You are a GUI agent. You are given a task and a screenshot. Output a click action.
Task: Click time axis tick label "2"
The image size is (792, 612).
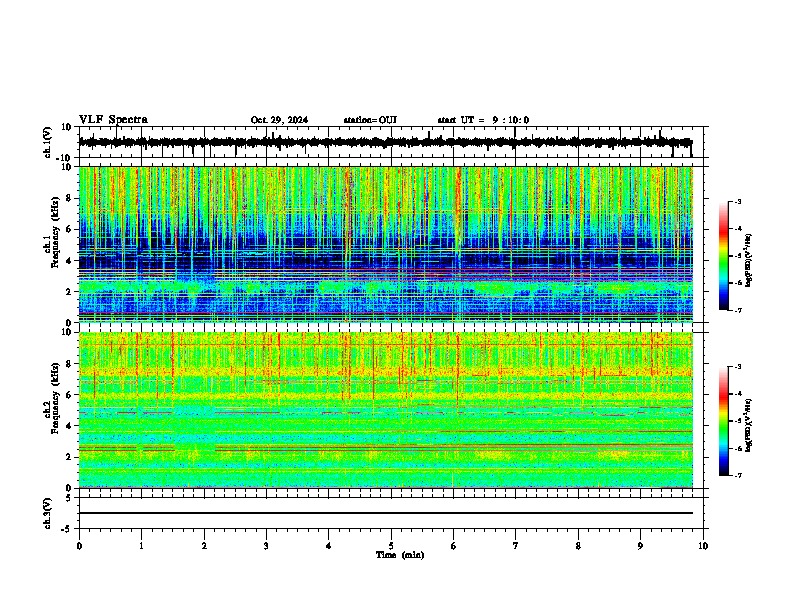point(204,546)
